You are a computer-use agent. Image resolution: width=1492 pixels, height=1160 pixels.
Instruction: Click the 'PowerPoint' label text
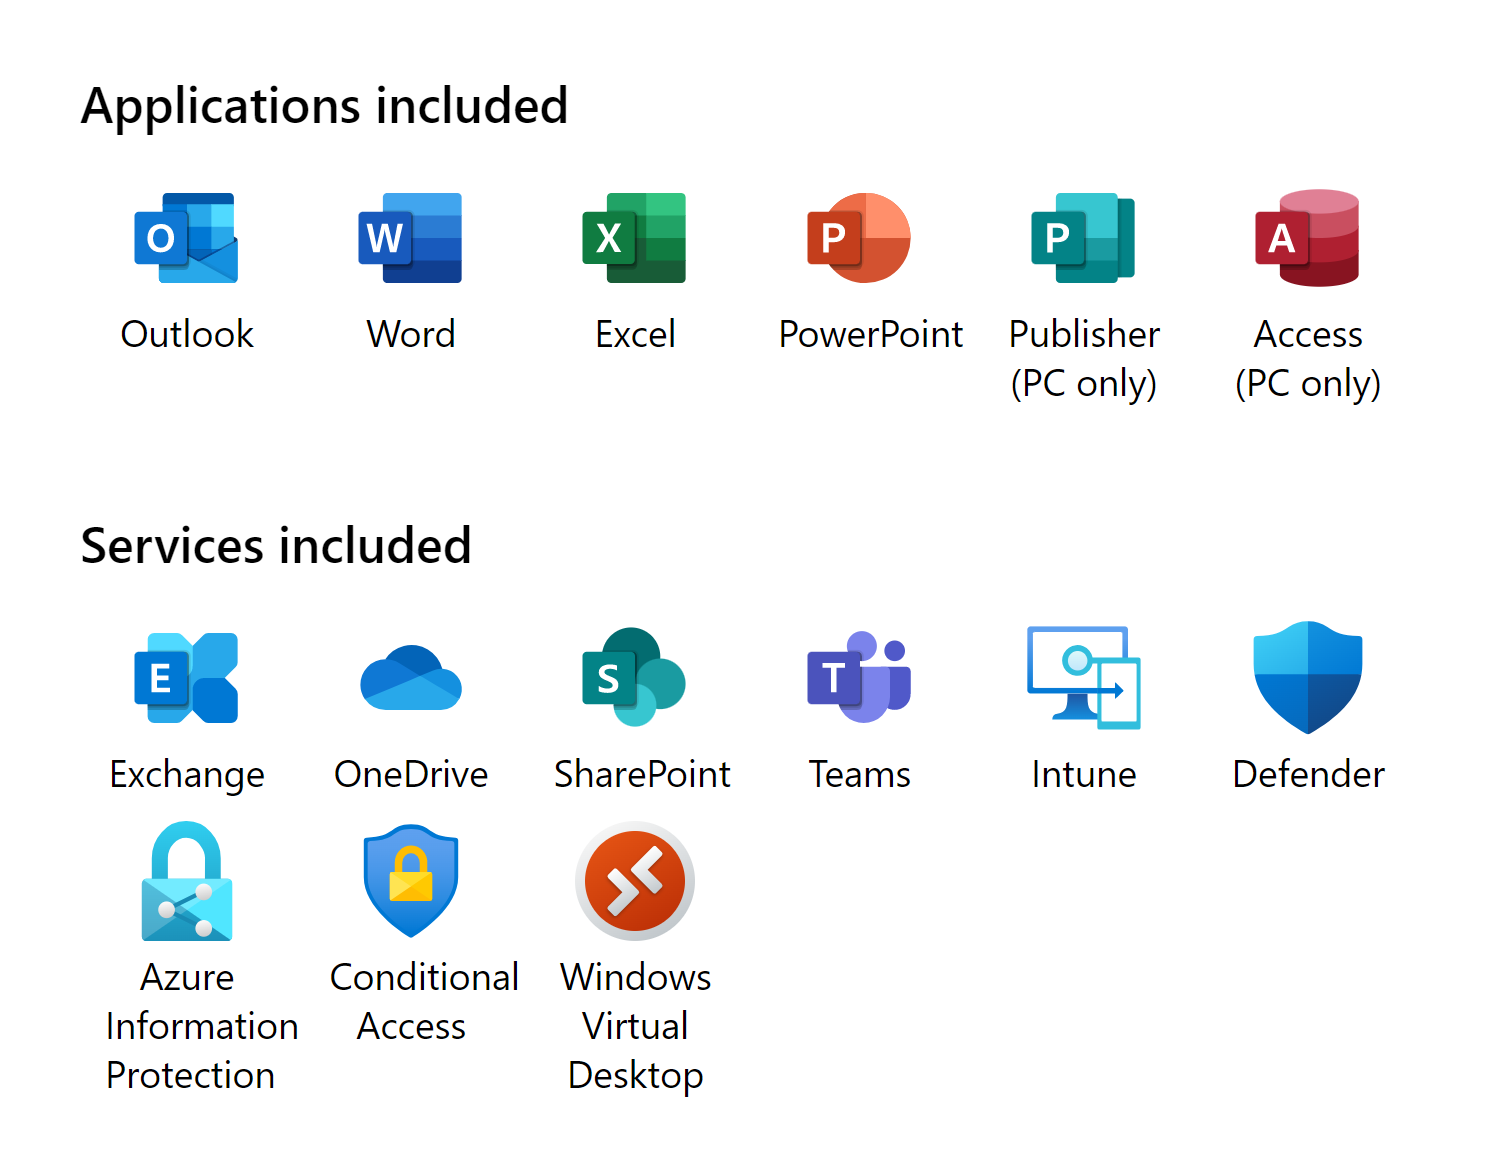[x=871, y=334]
